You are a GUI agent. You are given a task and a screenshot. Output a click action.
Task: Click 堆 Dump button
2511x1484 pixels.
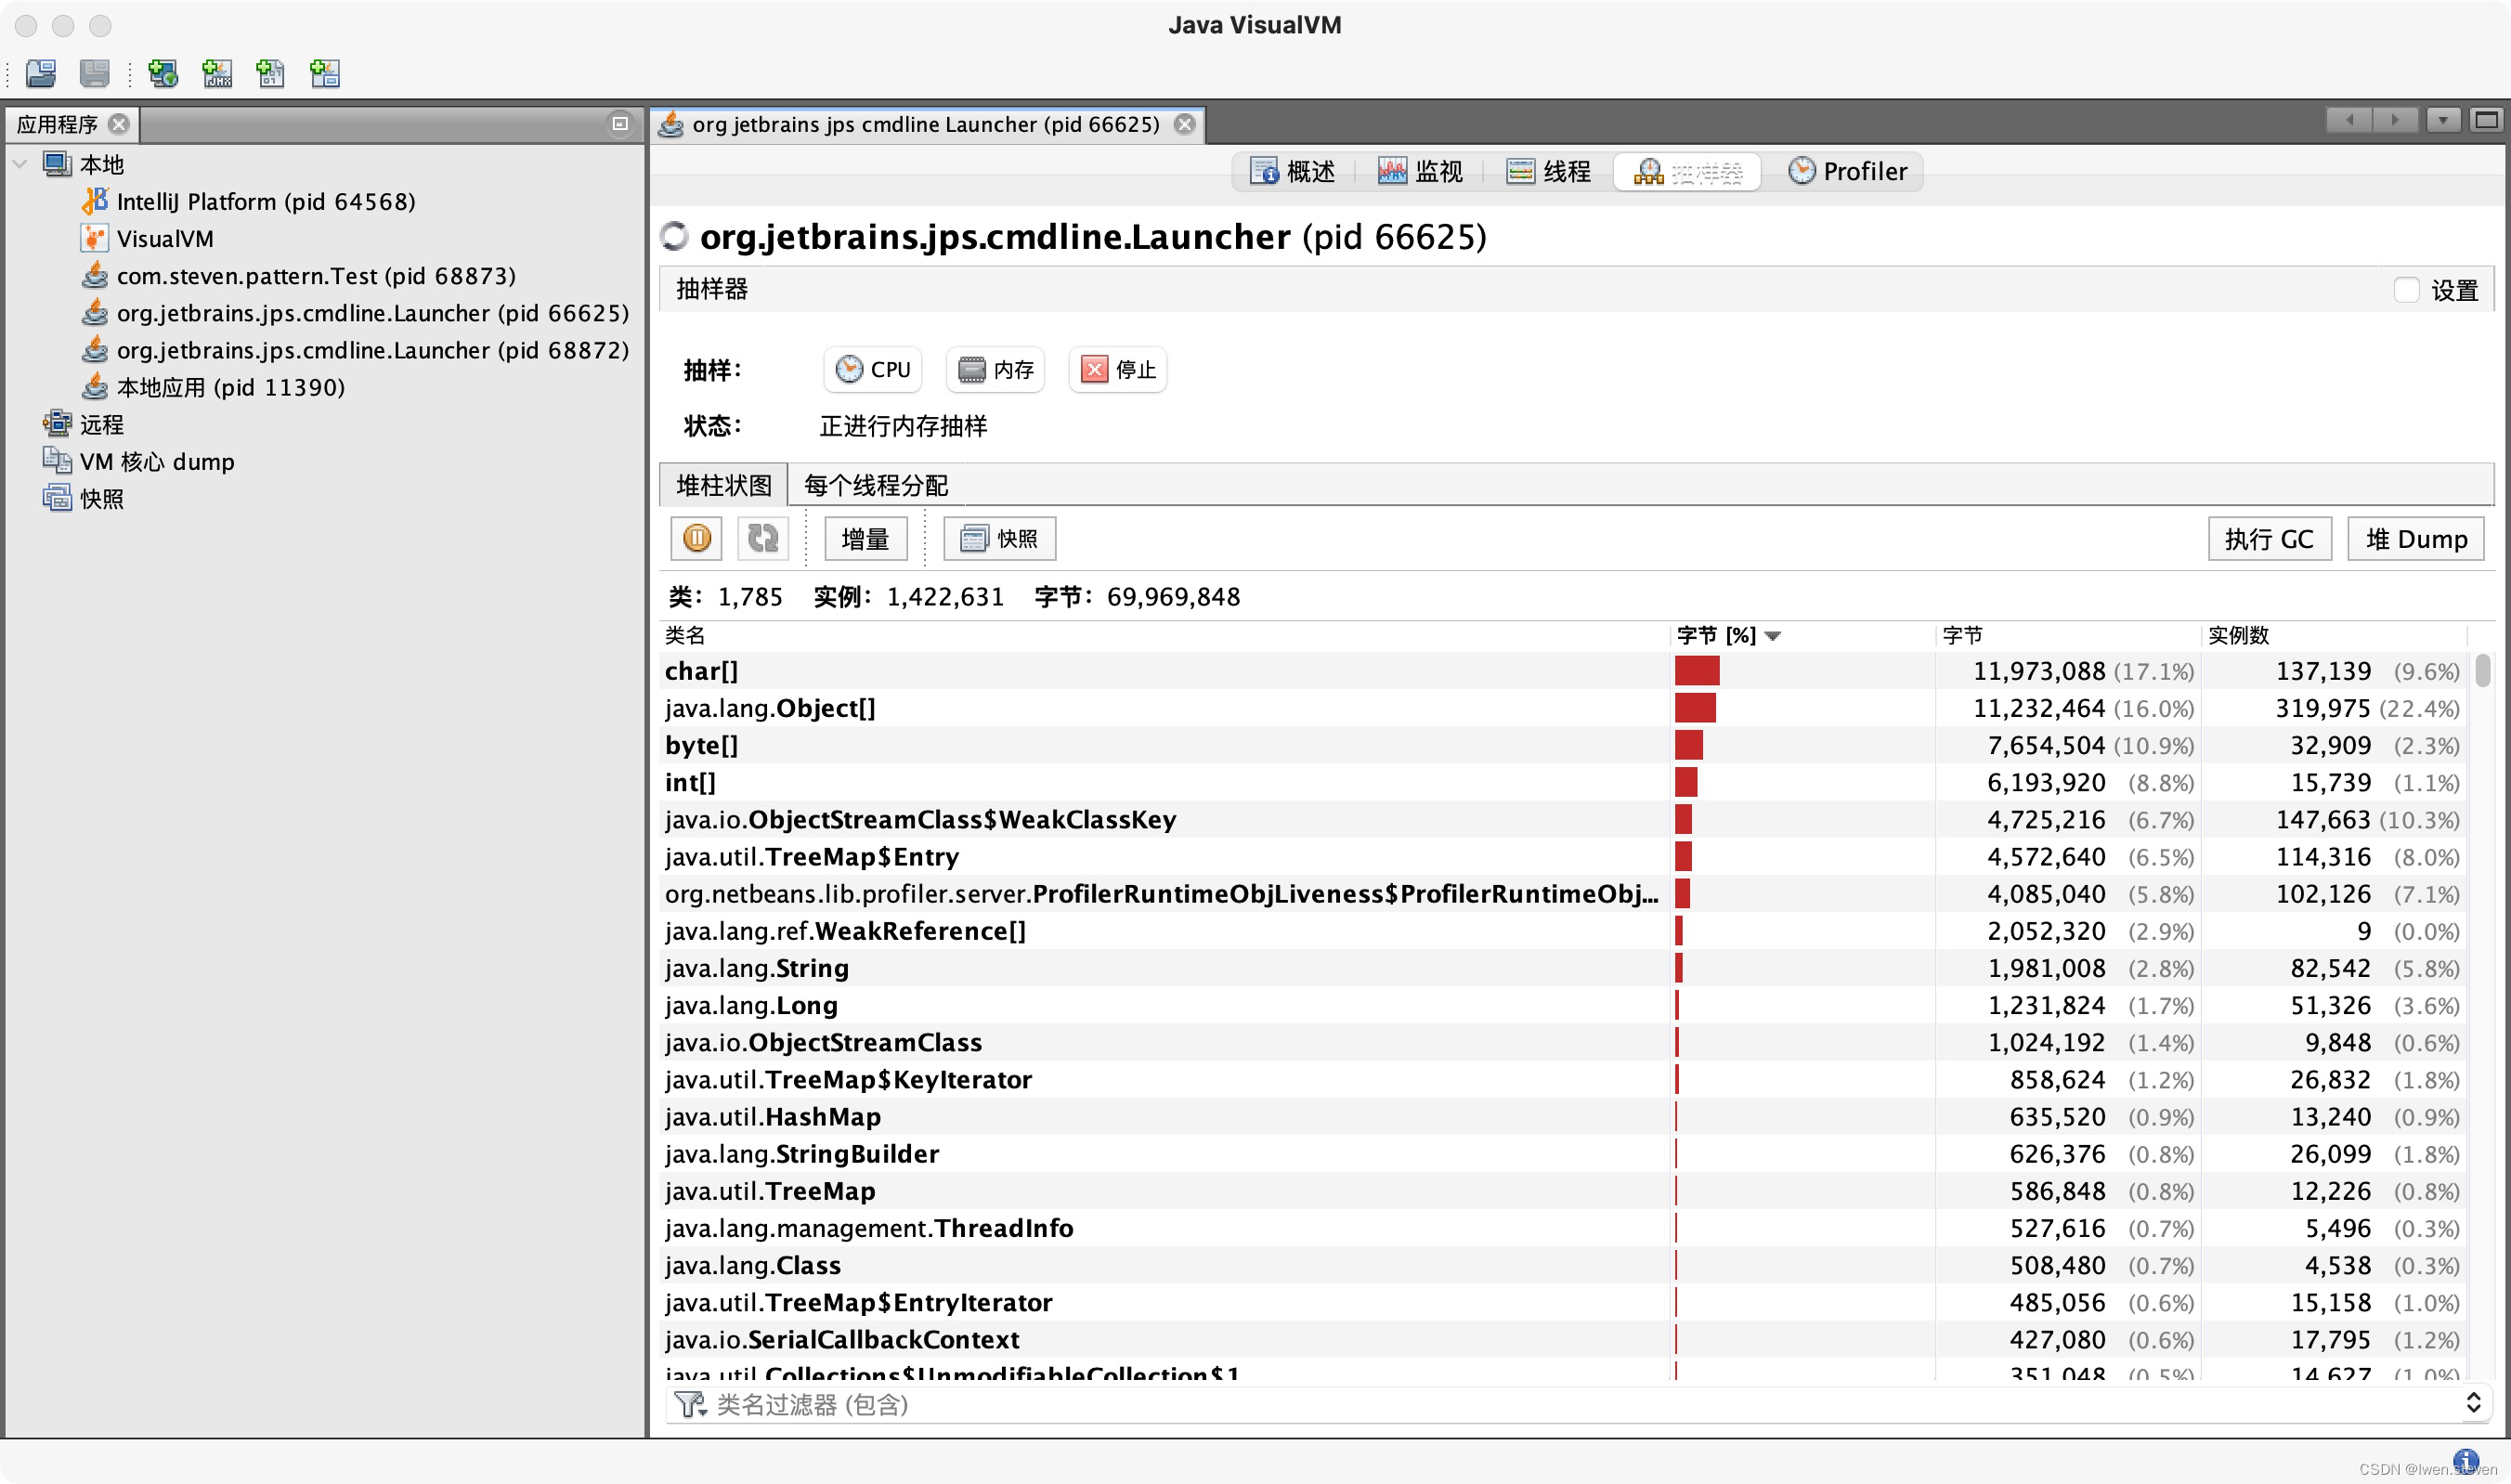[2416, 539]
